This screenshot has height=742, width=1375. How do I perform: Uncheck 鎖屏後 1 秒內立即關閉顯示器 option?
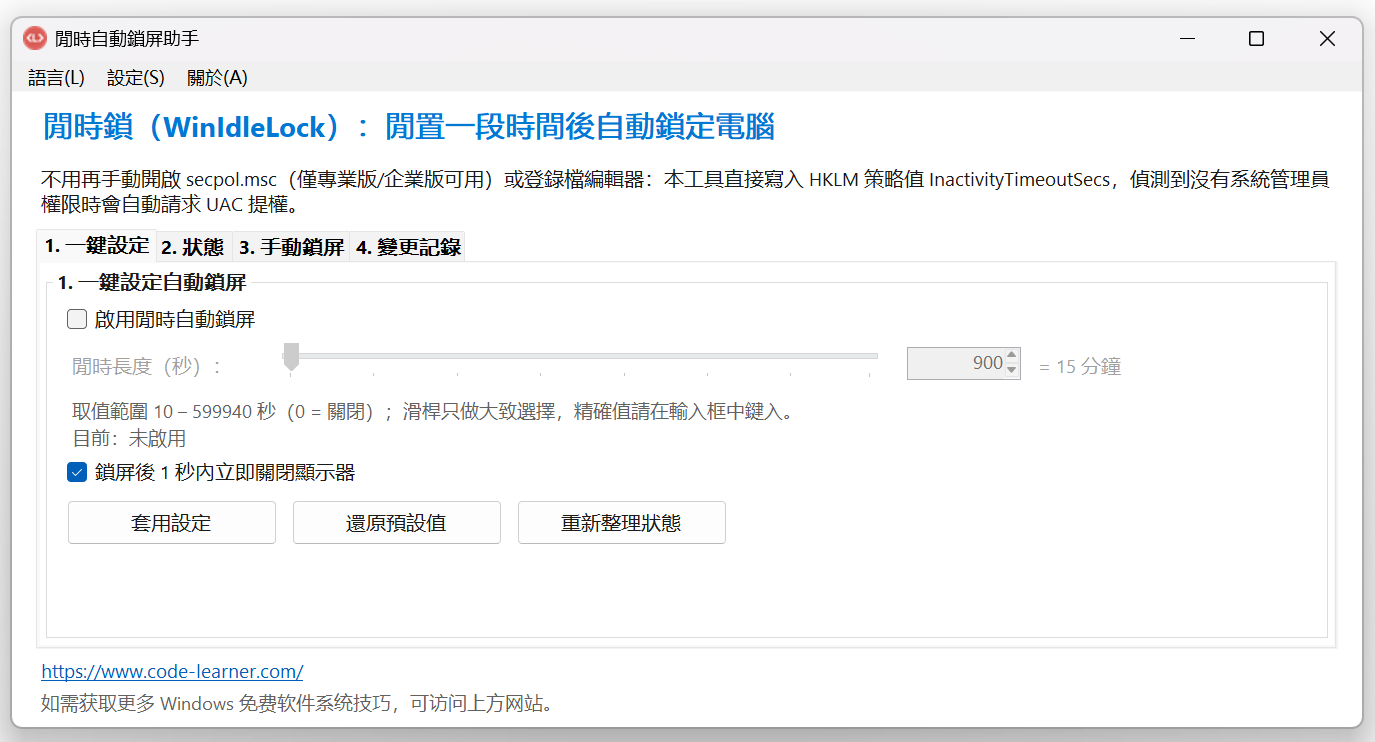(77, 472)
